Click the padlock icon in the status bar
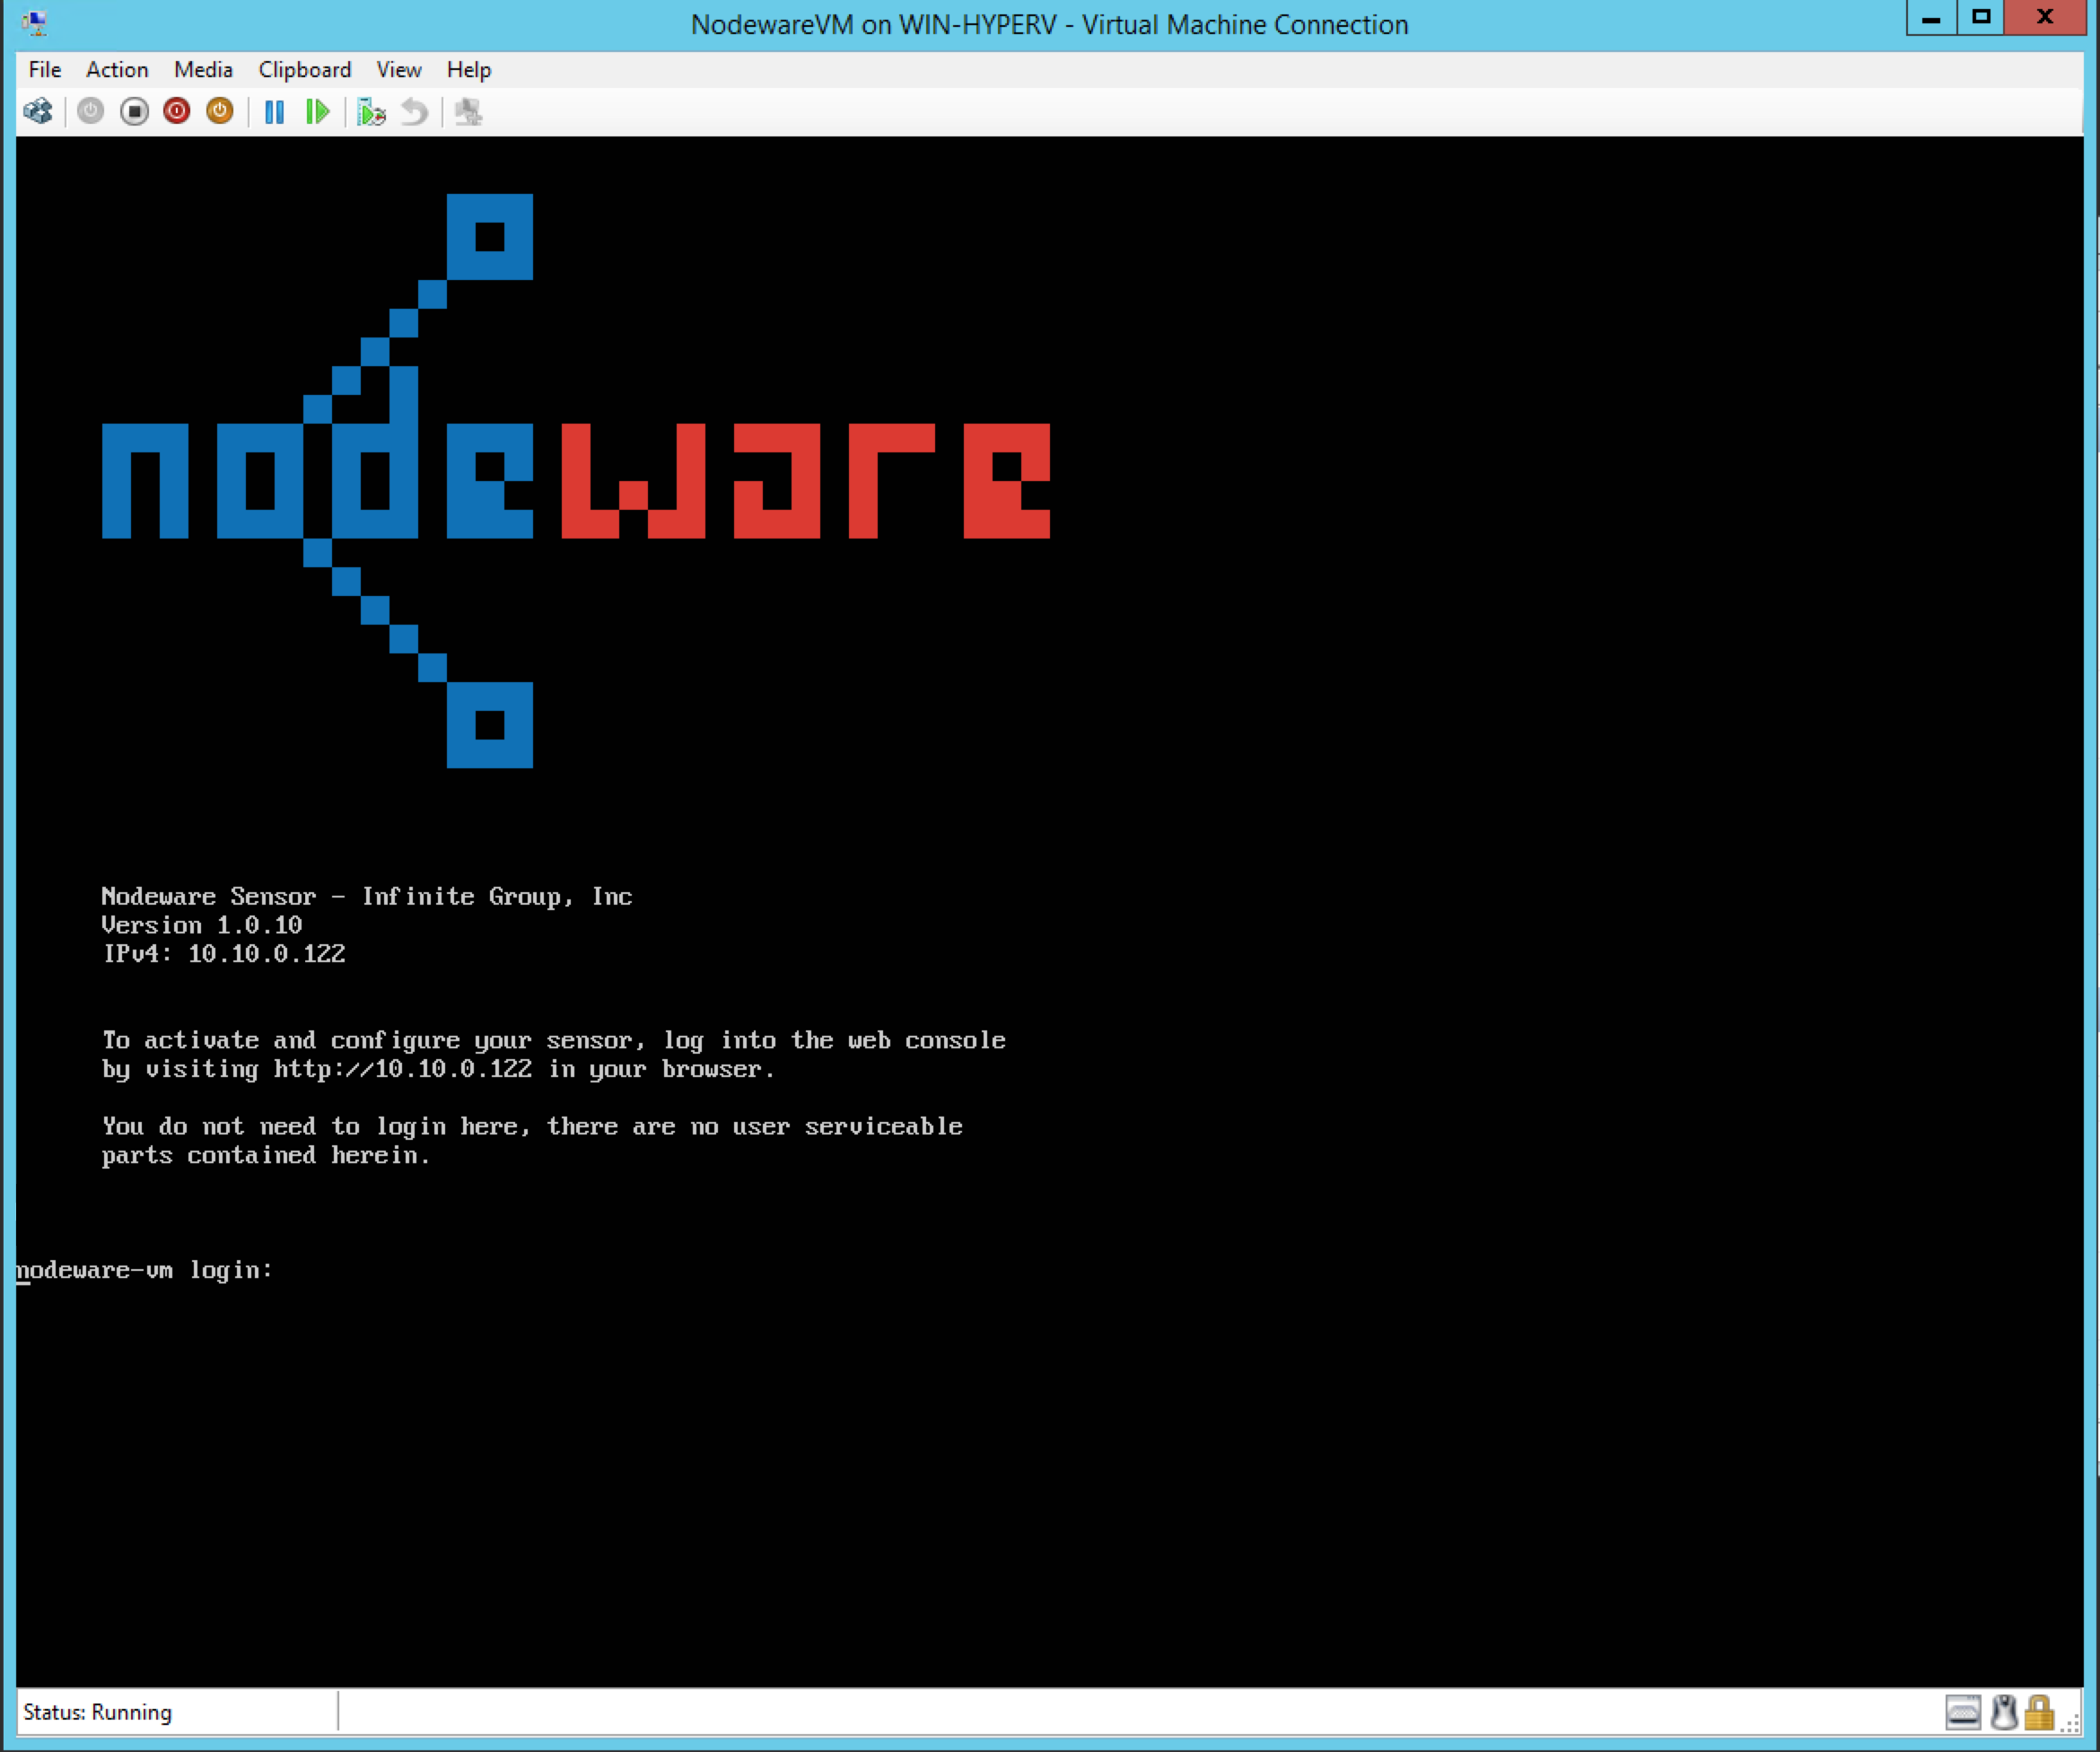2100x1752 pixels. click(2039, 1712)
